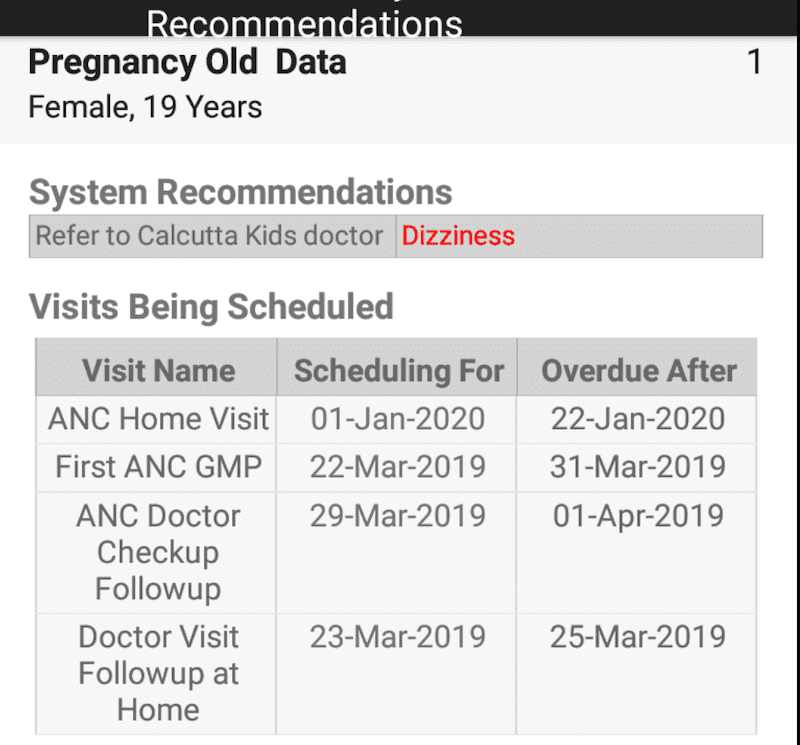Click the Overdue After column header
The width and height of the screenshot is (800, 745).
point(638,370)
